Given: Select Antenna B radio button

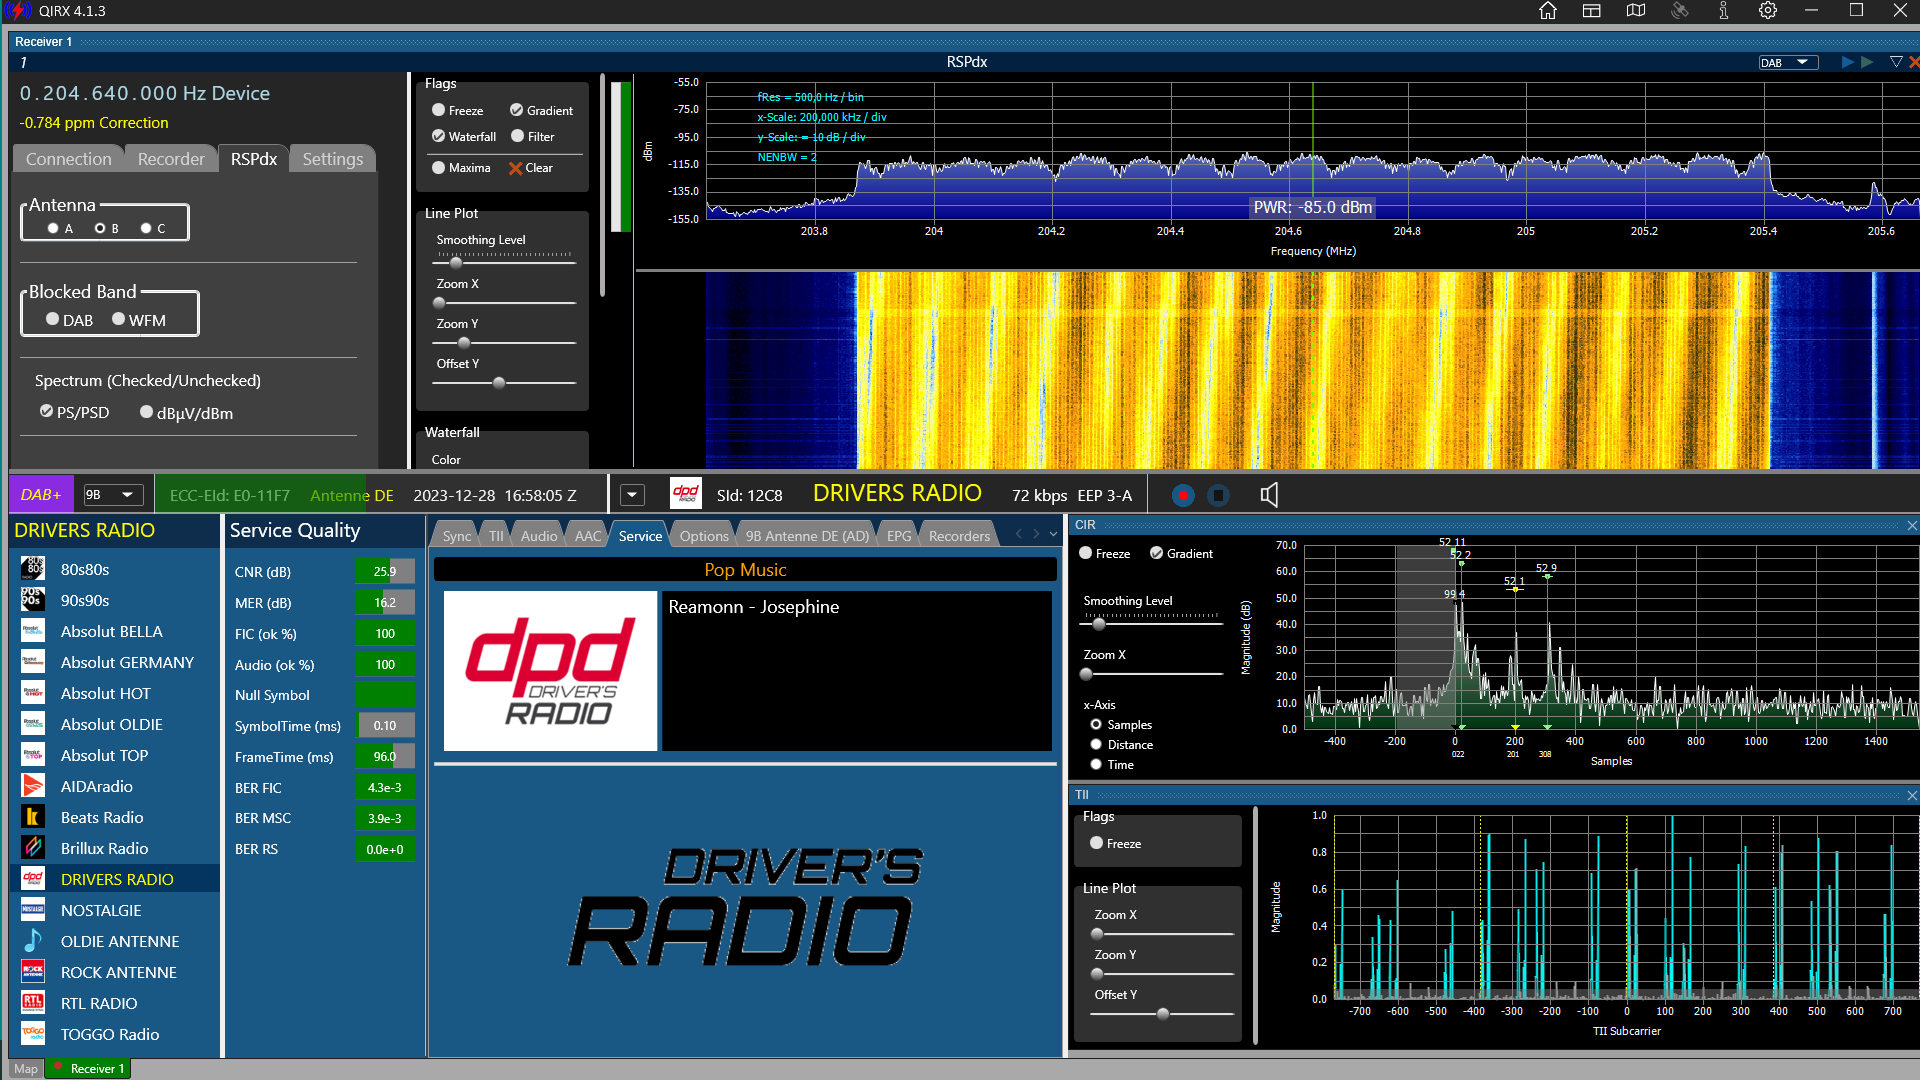Looking at the screenshot, I should [100, 228].
